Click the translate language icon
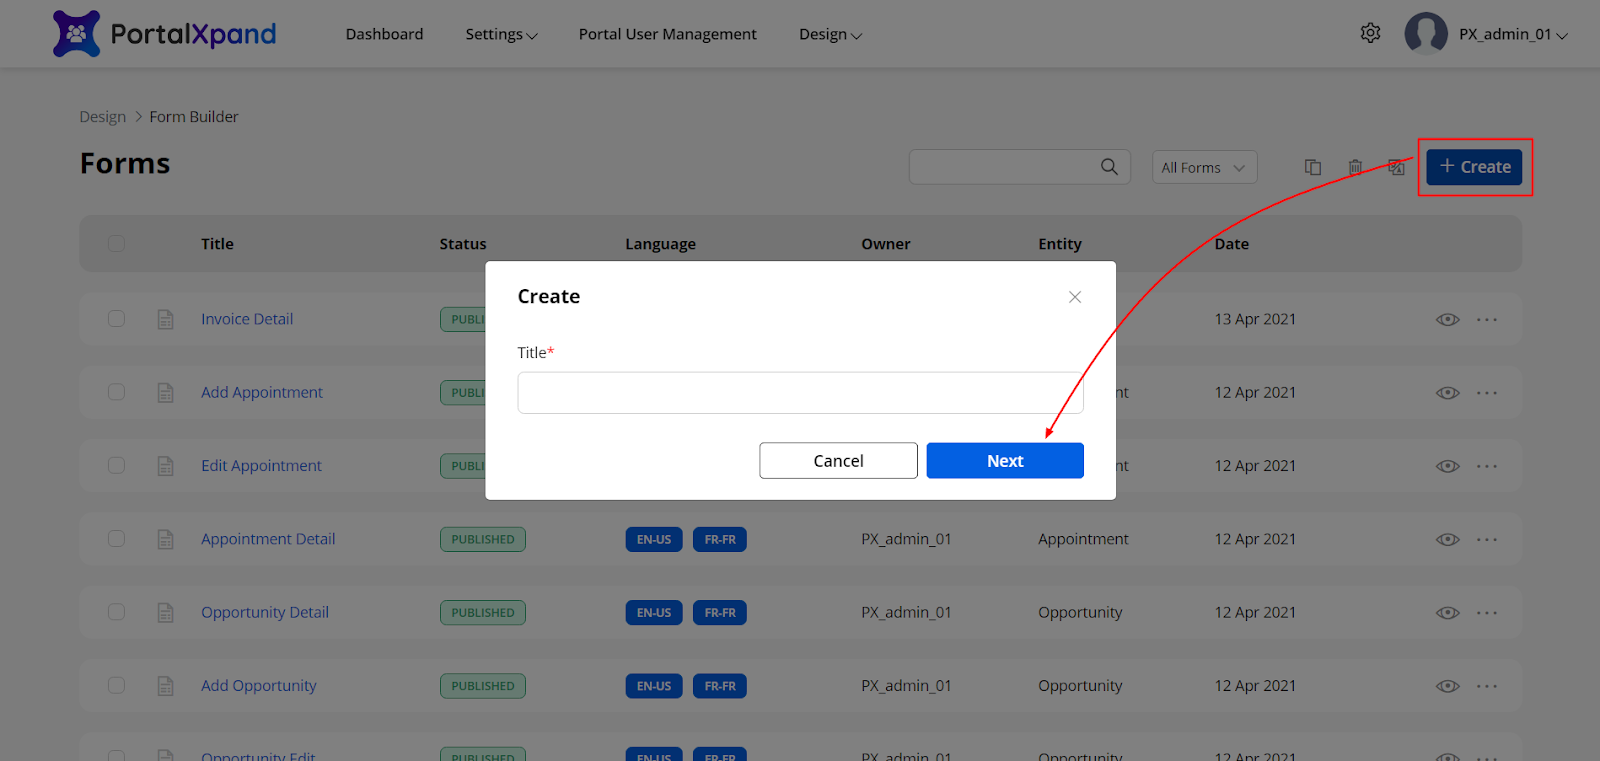Screen dimensions: 1600x761 click(x=1396, y=167)
